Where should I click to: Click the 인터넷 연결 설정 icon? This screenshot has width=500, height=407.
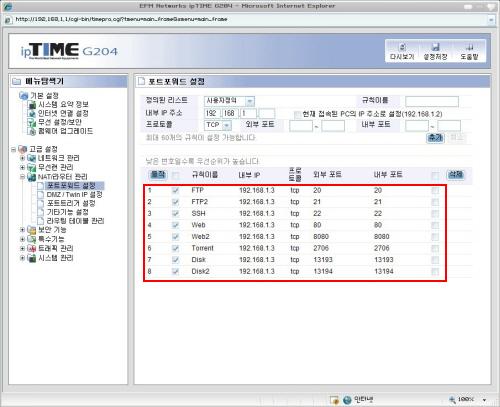click(x=31, y=113)
